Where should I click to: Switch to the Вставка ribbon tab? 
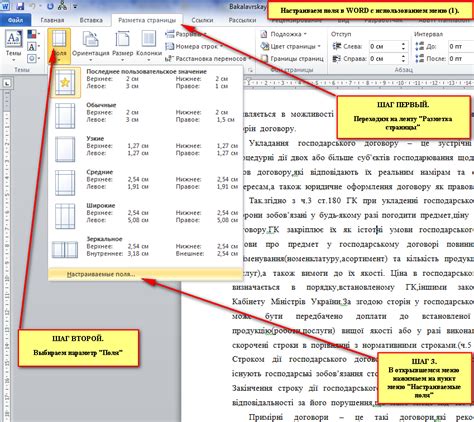tap(91, 20)
